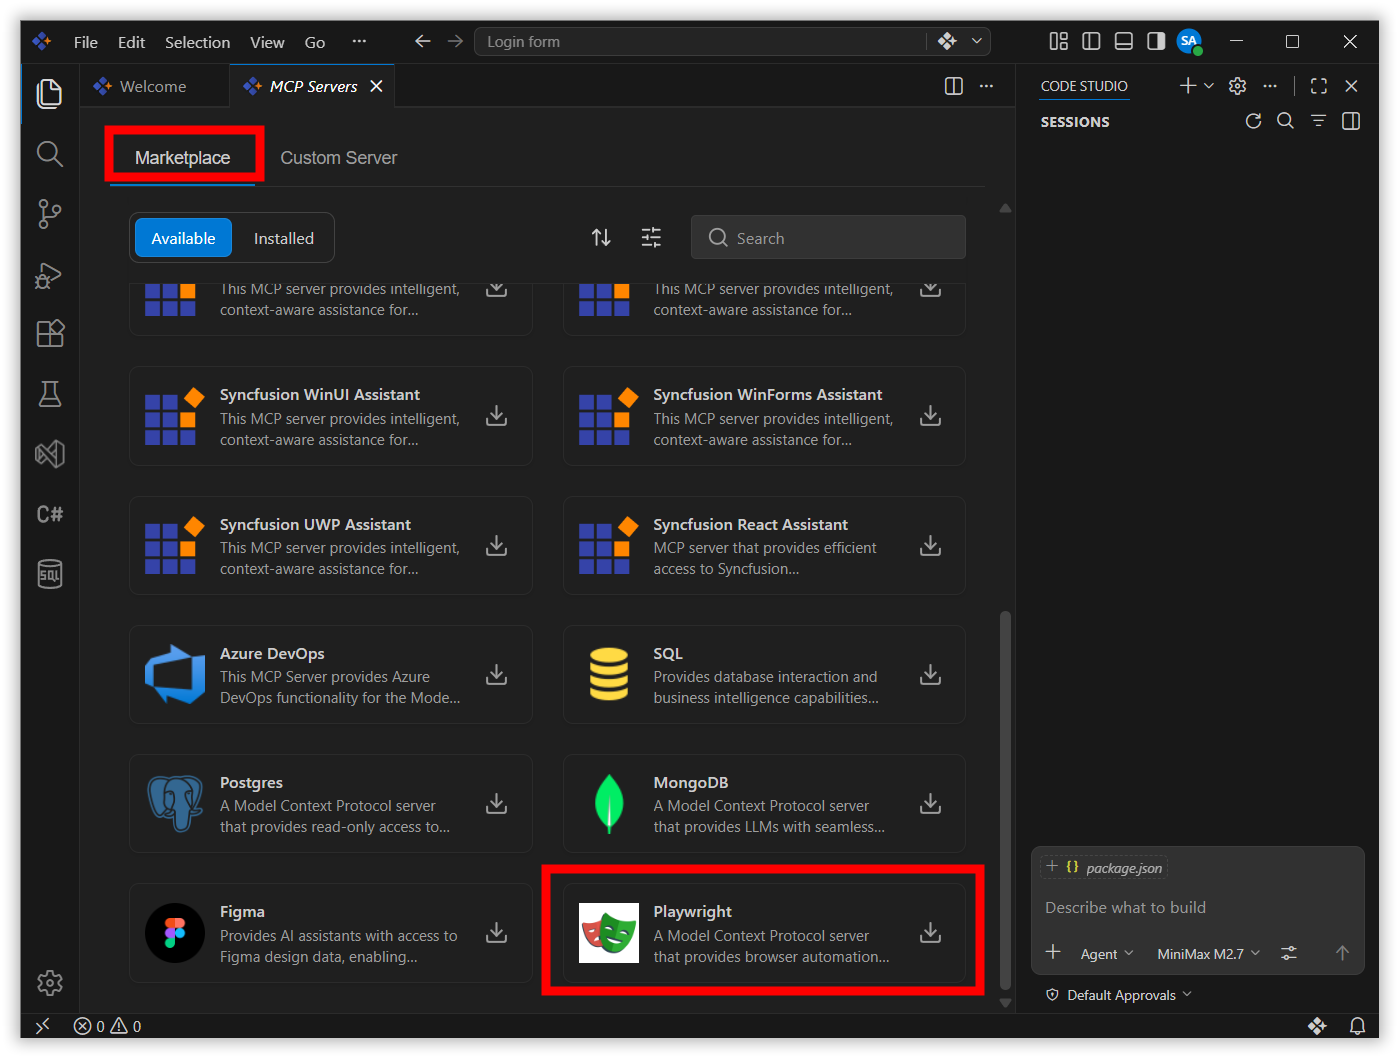Search sessions in Code Studio panel
1399x1058 pixels.
tap(1286, 121)
